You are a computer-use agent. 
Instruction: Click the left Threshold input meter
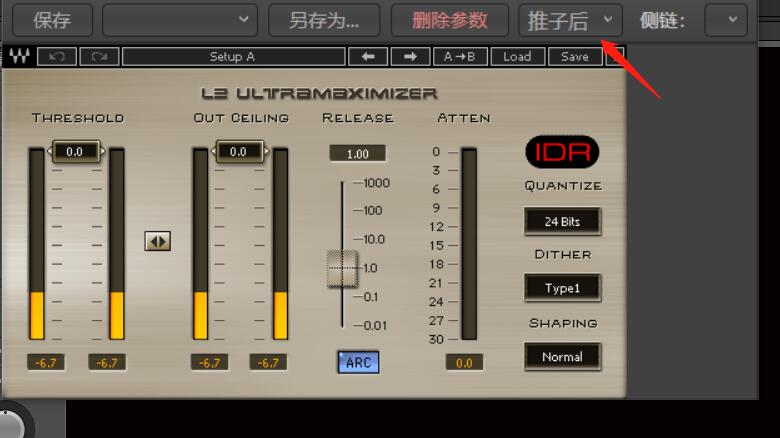pyautogui.click(x=37, y=244)
